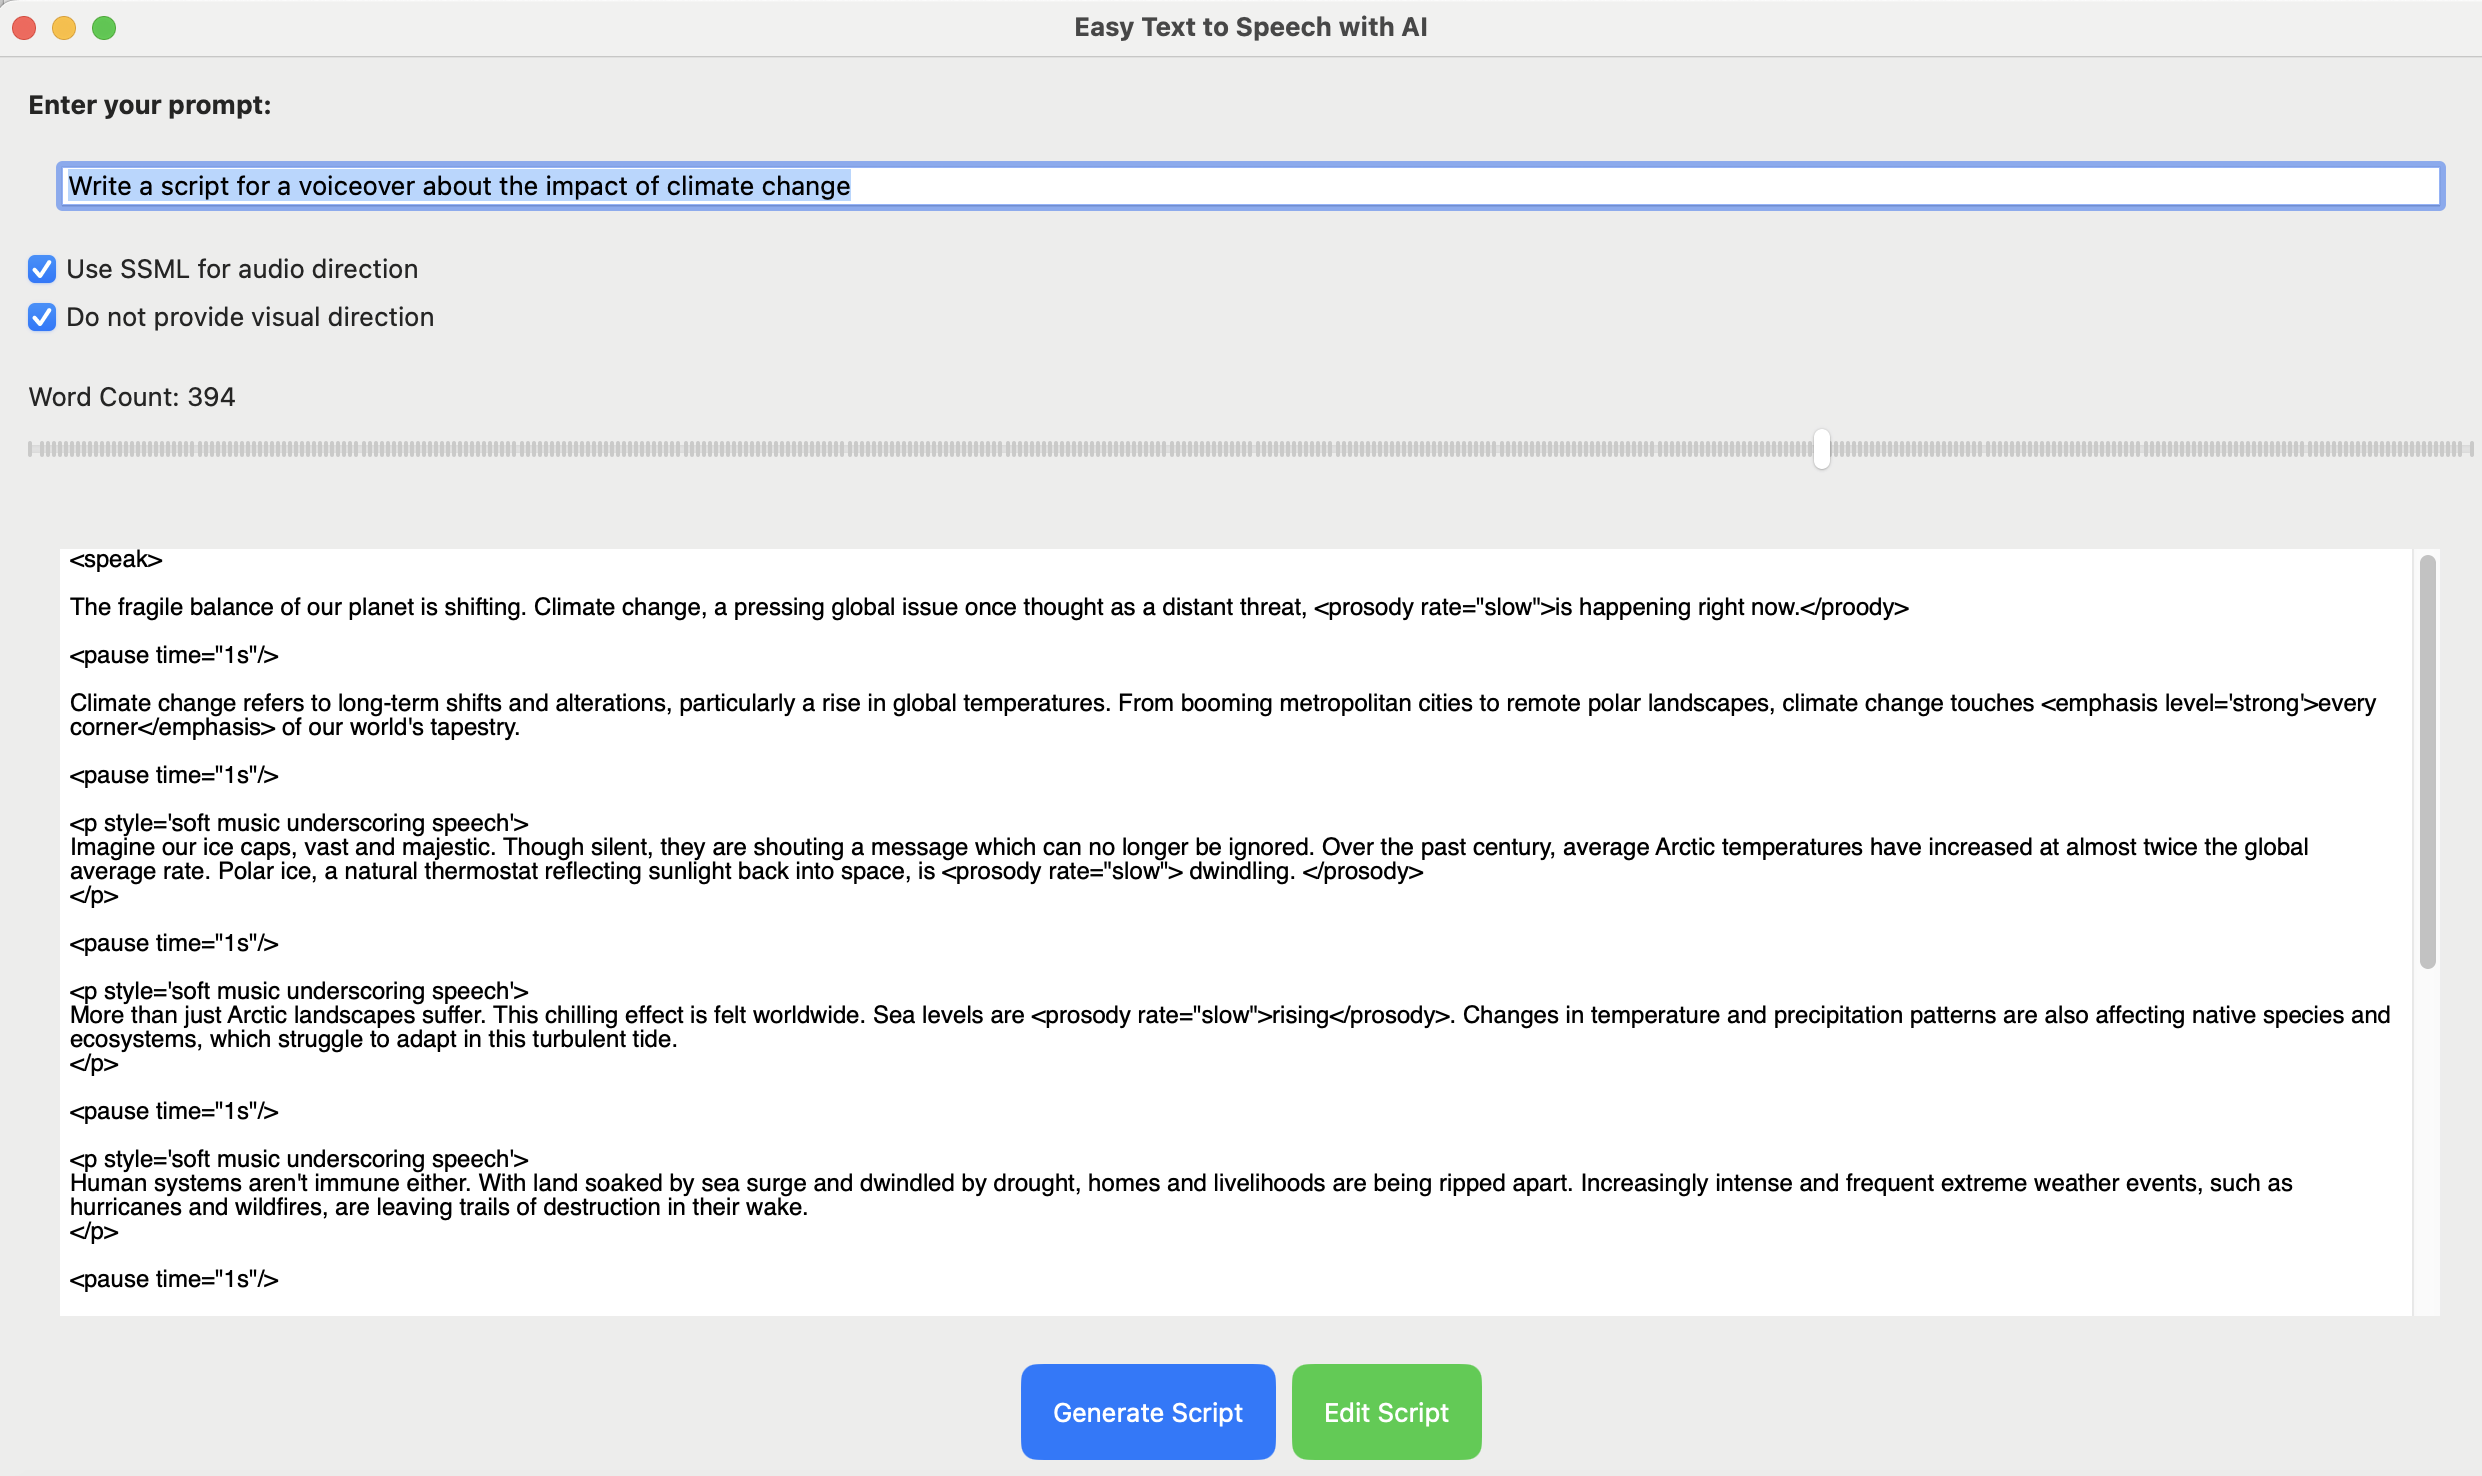This screenshot has width=2482, height=1476.
Task: Toggle Do not provide visual direction checkbox
Action: point(42,317)
